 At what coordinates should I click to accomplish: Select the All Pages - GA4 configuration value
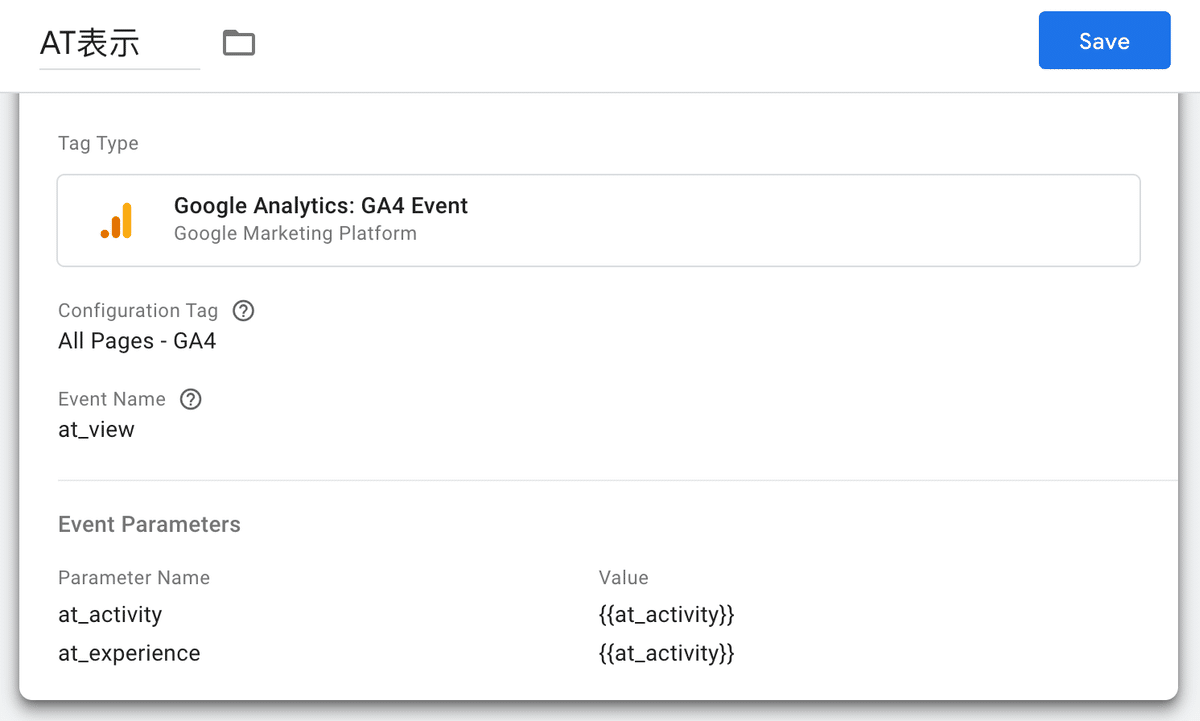coord(137,341)
